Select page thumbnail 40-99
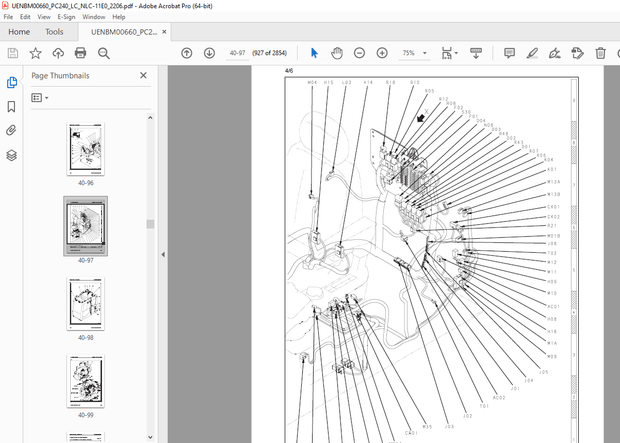This screenshot has height=443, width=620. click(x=85, y=381)
